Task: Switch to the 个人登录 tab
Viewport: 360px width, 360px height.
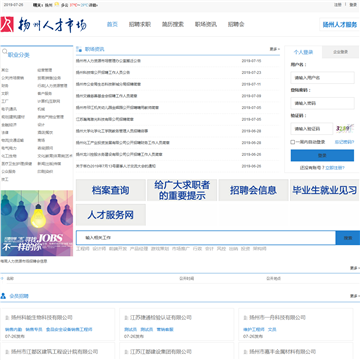Action: (x=303, y=52)
